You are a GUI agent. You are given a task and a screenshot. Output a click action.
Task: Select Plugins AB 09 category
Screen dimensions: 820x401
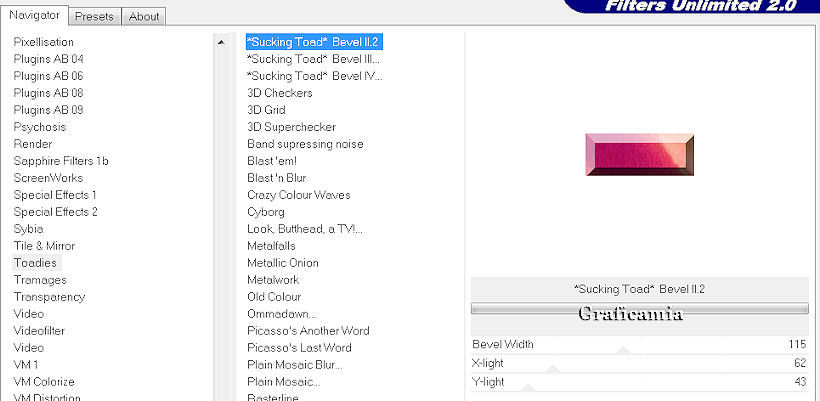[x=48, y=110]
